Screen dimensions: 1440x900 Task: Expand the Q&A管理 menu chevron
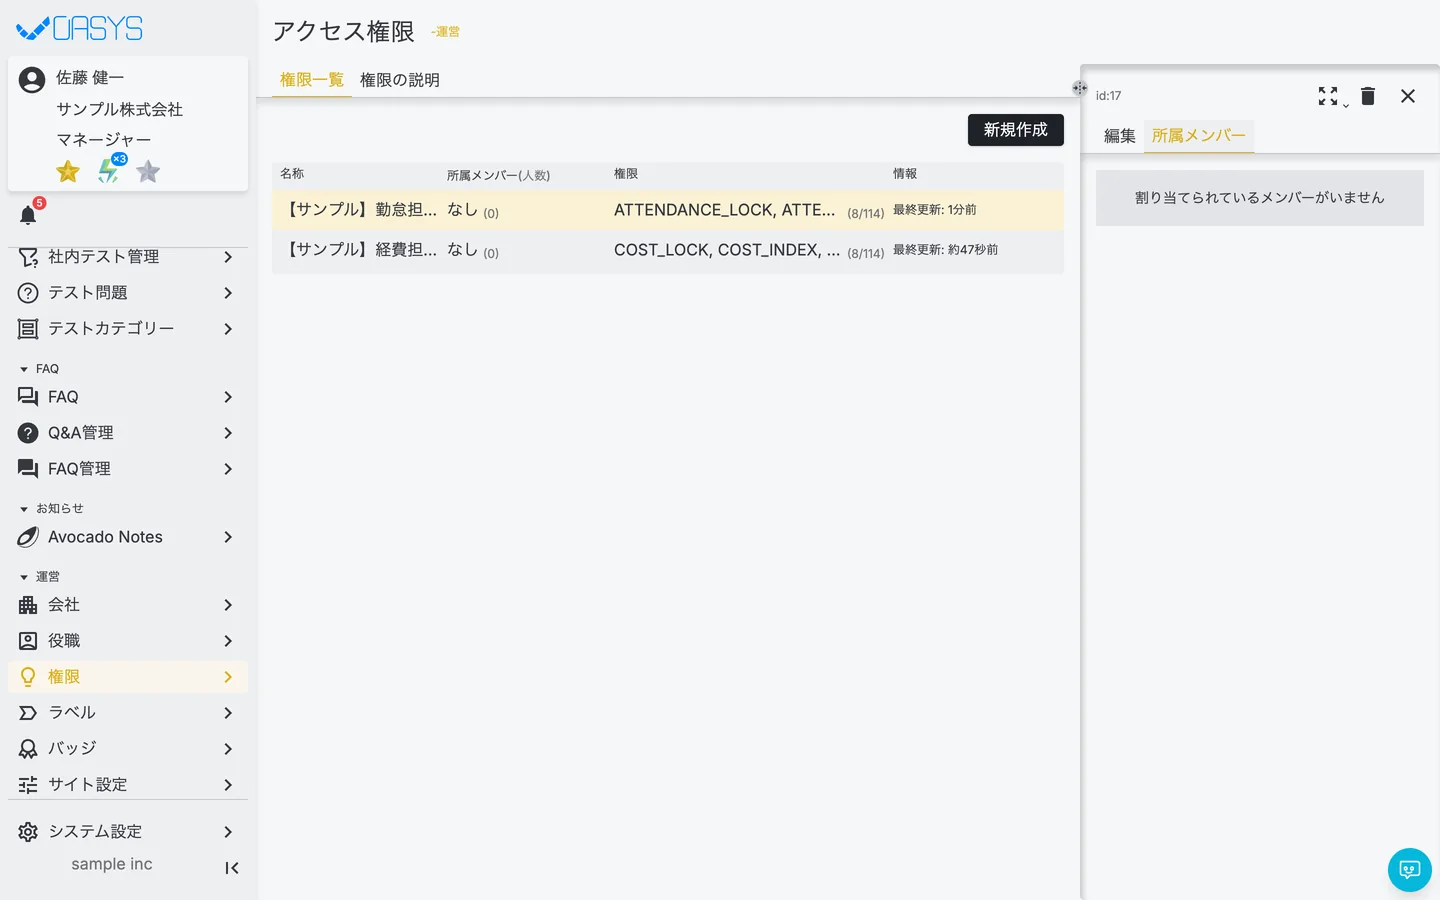[228, 433]
